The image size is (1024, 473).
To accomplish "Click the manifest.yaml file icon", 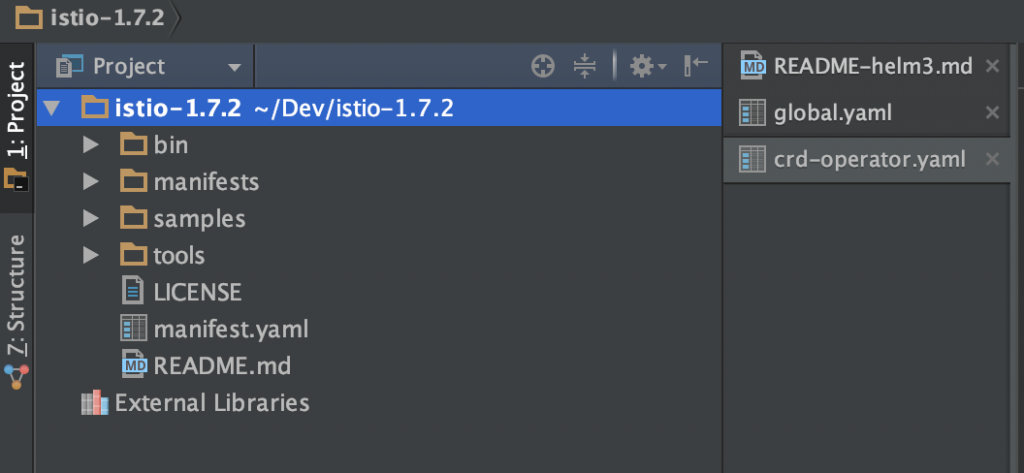I will click(133, 328).
